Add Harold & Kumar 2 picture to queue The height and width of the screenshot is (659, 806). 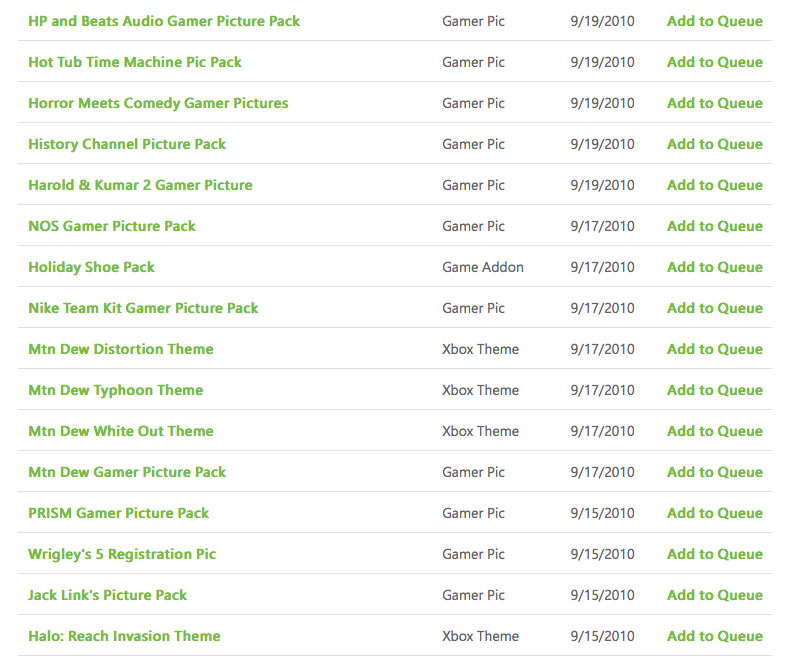tap(715, 185)
